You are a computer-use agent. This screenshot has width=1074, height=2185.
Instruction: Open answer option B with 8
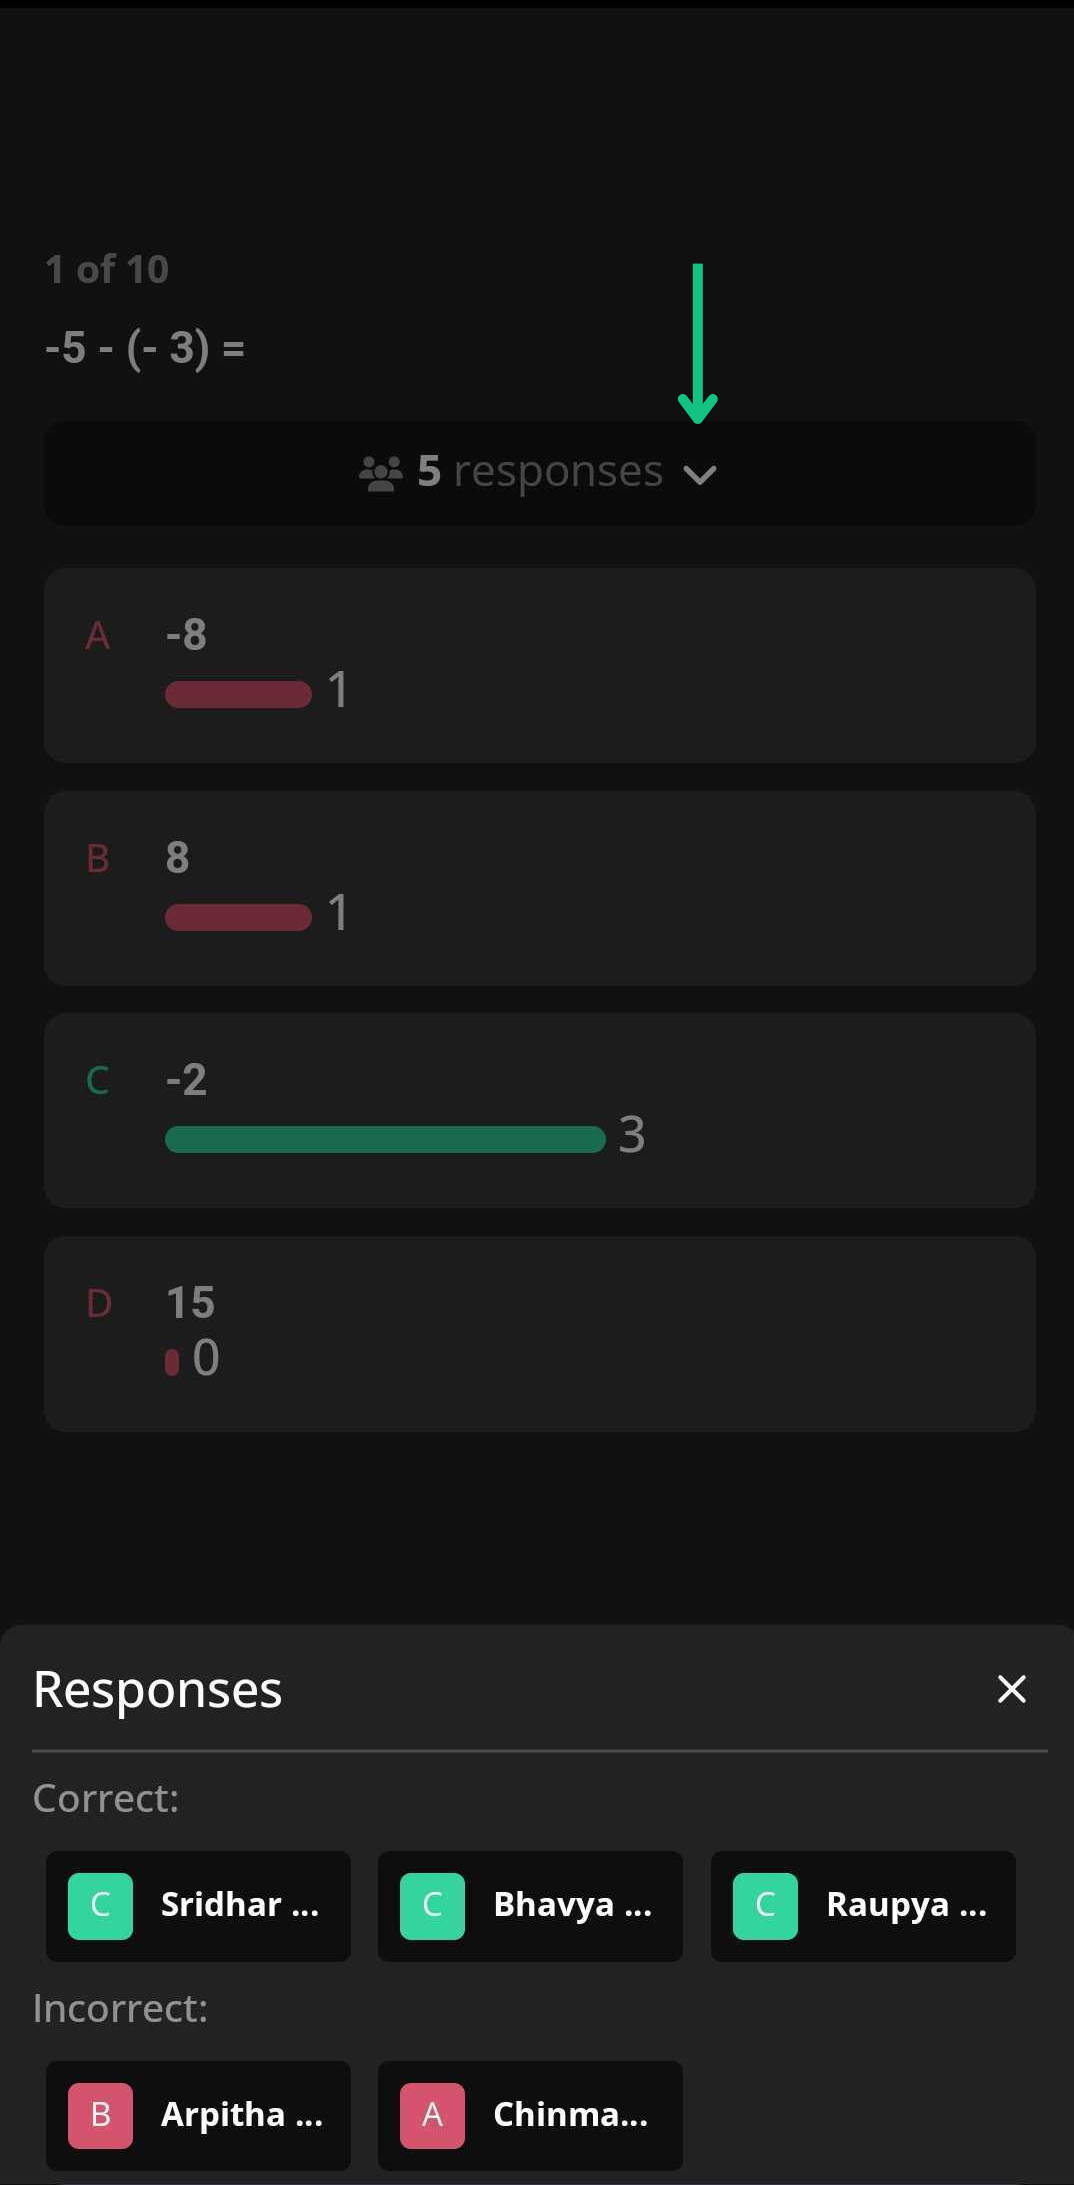click(x=540, y=888)
